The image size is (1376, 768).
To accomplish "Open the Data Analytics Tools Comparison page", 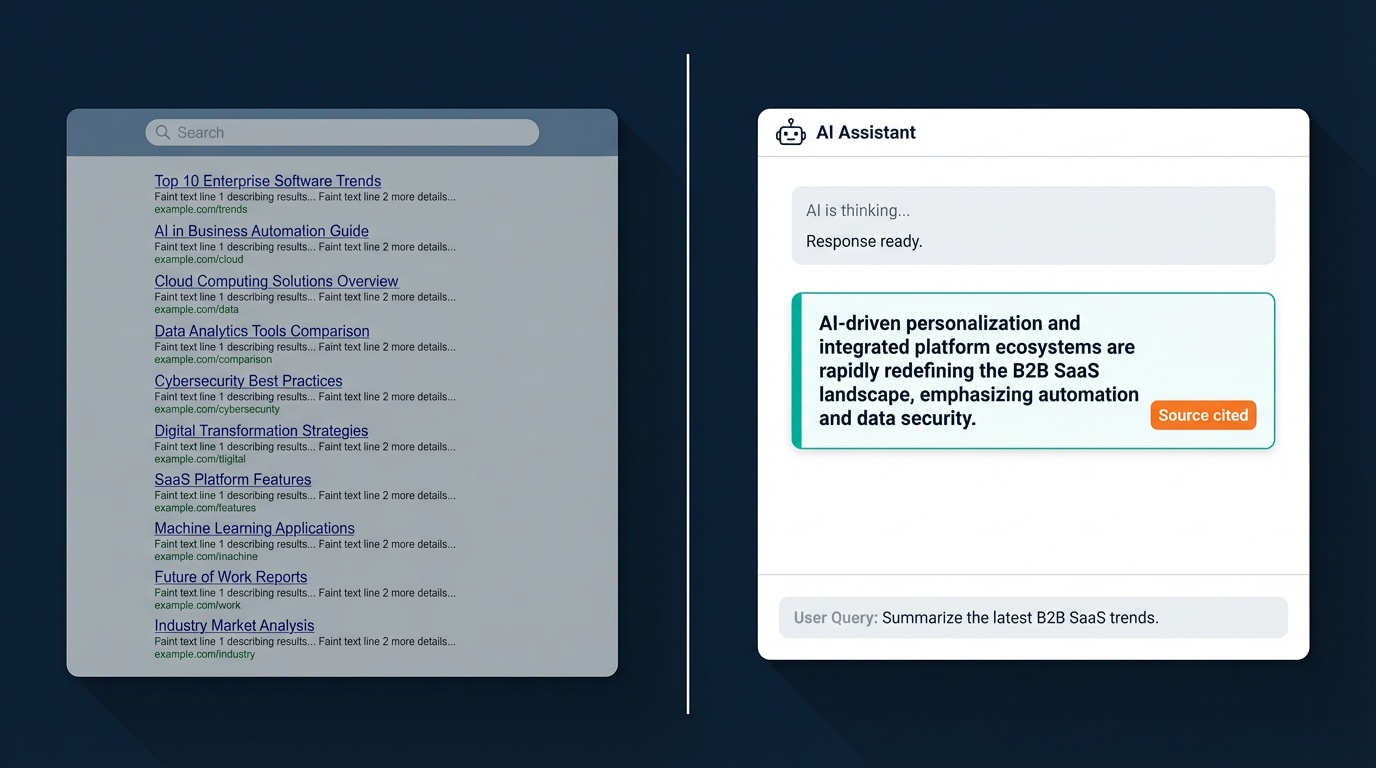I will tap(261, 331).
